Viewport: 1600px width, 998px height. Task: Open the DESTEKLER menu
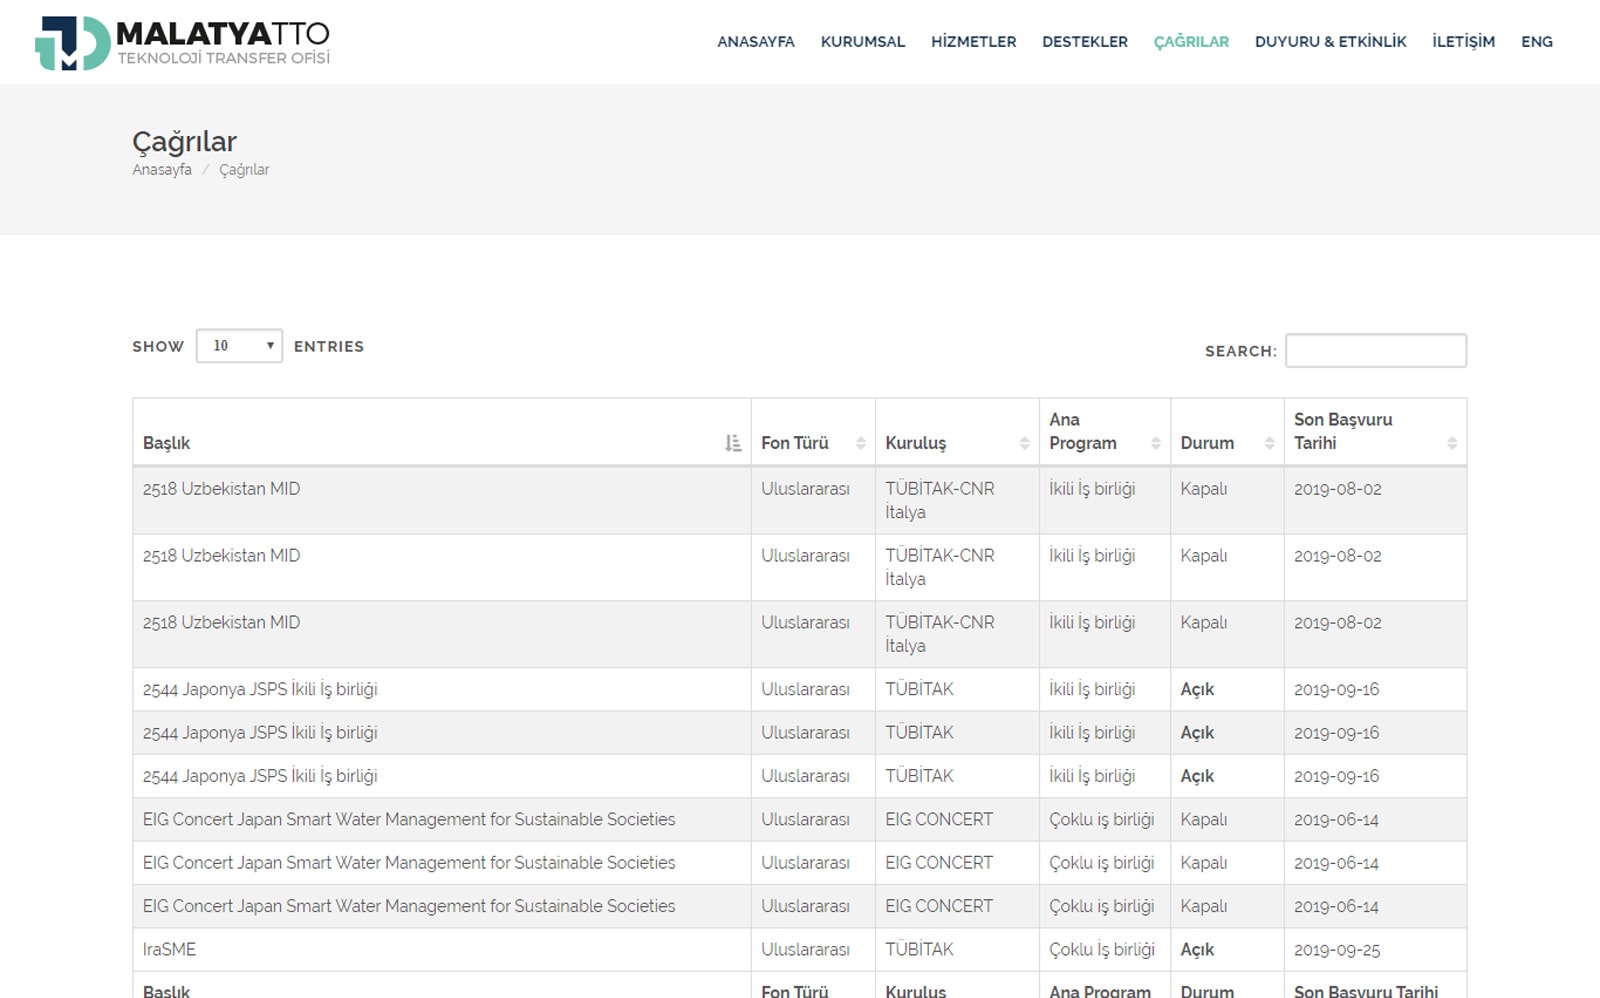pos(1084,42)
